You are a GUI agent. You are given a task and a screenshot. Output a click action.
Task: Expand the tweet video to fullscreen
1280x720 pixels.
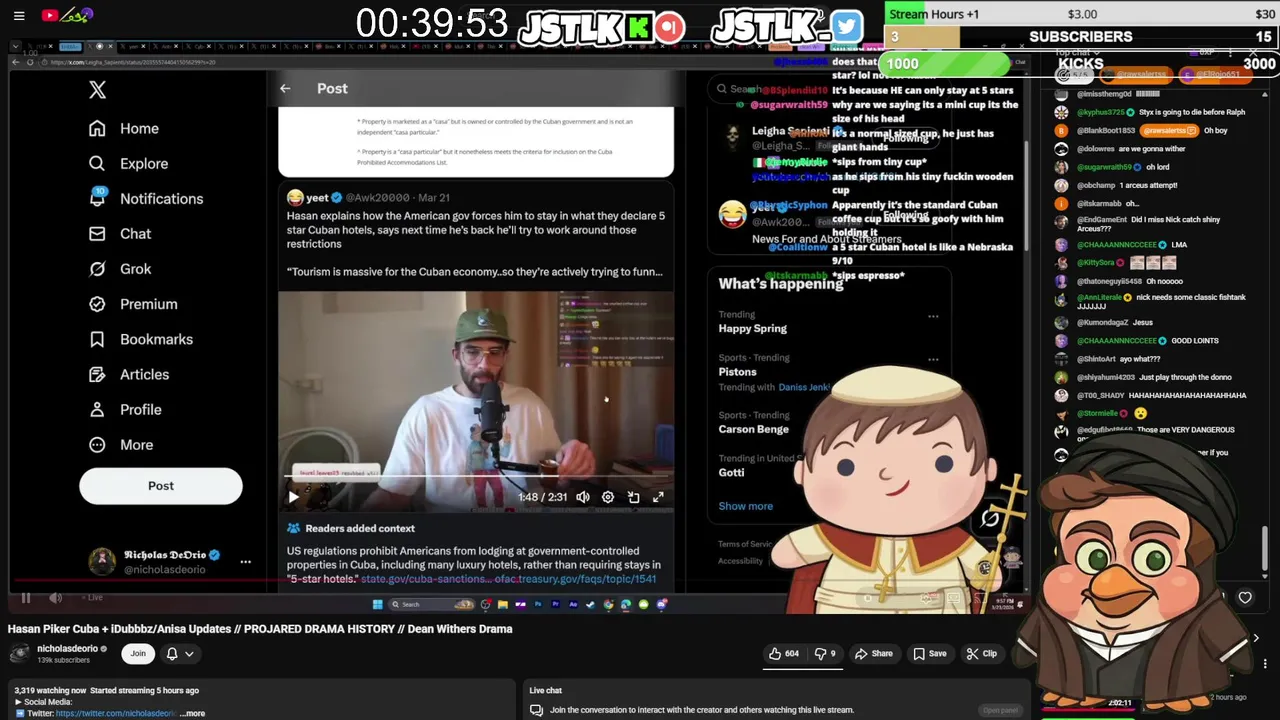658,497
